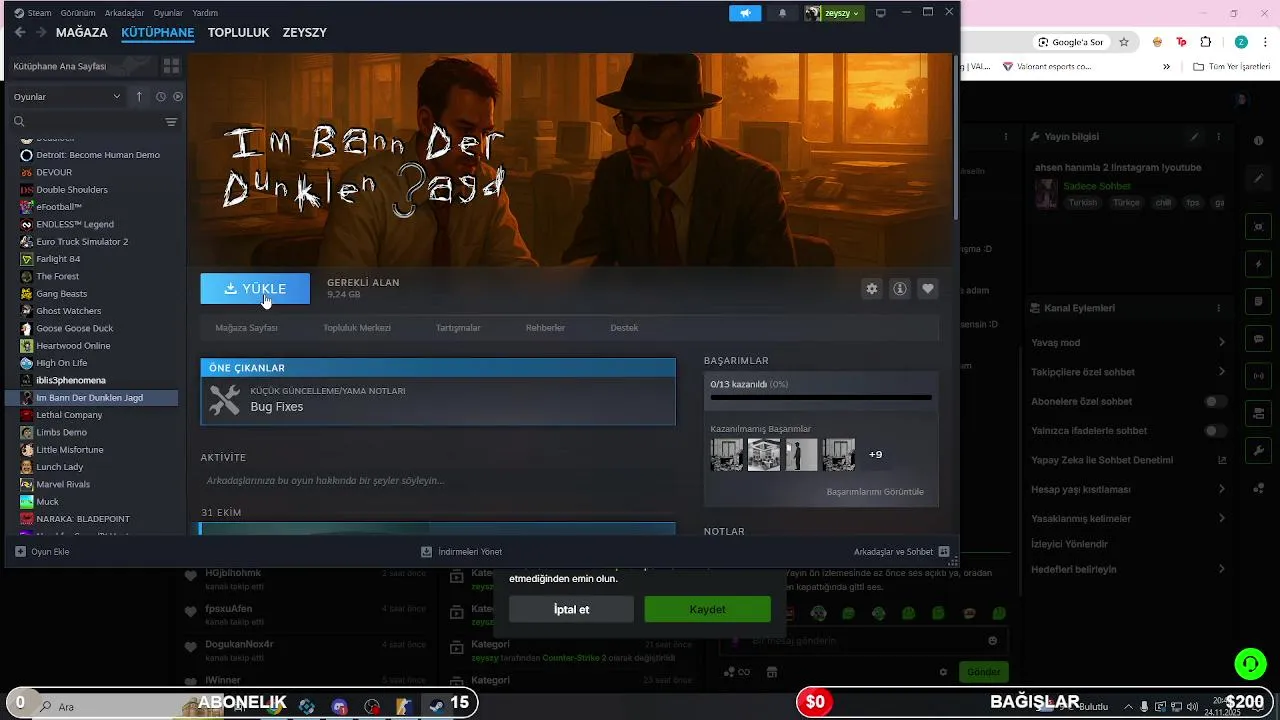Viewport: 1280px width, 720px height.
Task: Click the green Kaydet button
Action: [707, 609]
